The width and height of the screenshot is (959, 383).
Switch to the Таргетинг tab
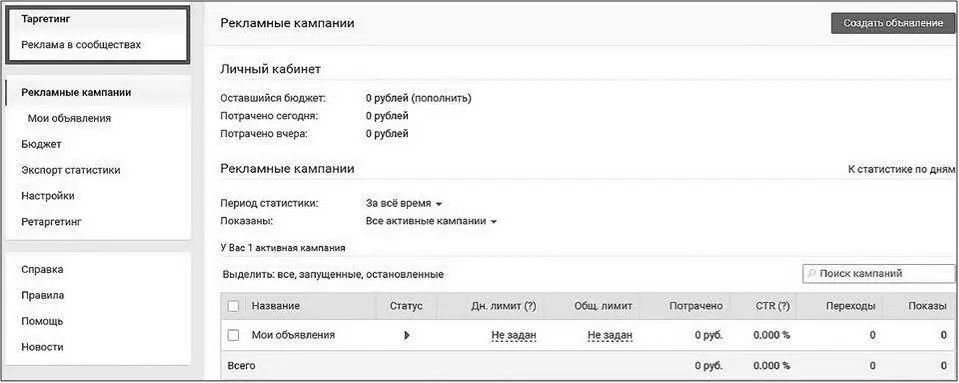(46, 19)
